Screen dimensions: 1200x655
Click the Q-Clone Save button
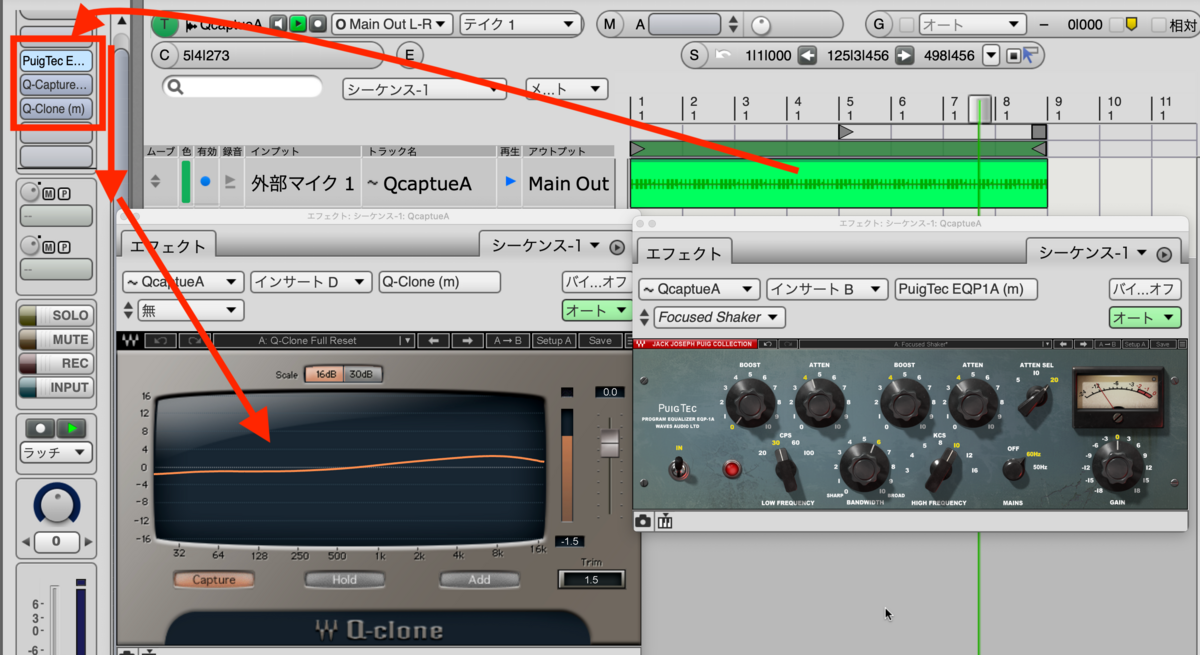point(600,340)
